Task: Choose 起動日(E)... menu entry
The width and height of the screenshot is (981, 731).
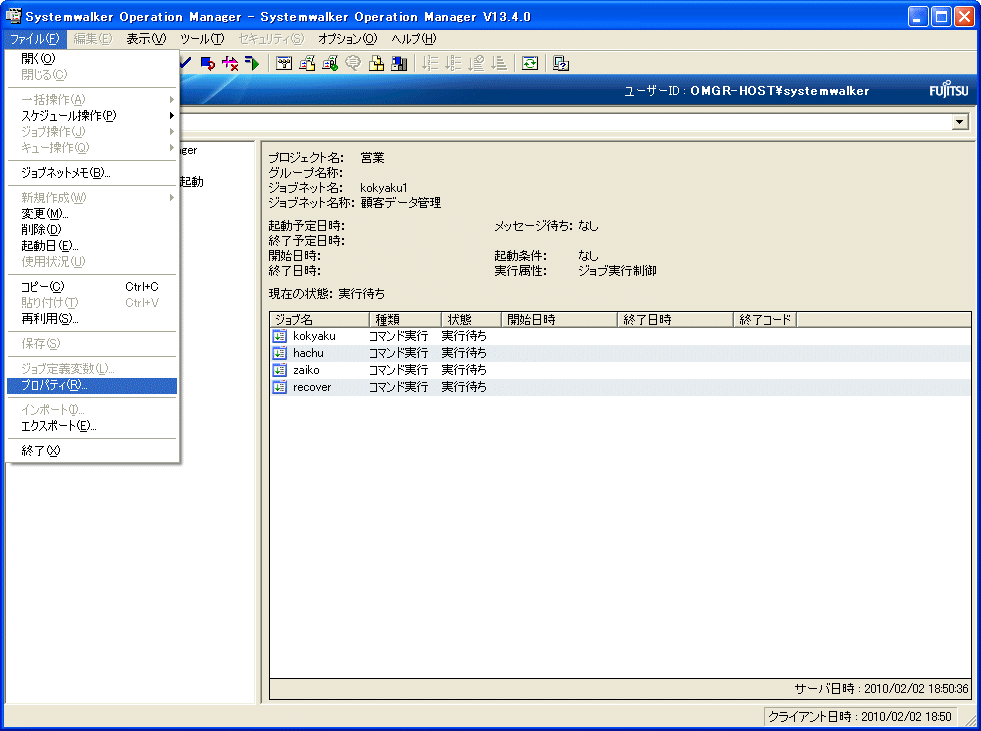Action: click(x=92, y=245)
